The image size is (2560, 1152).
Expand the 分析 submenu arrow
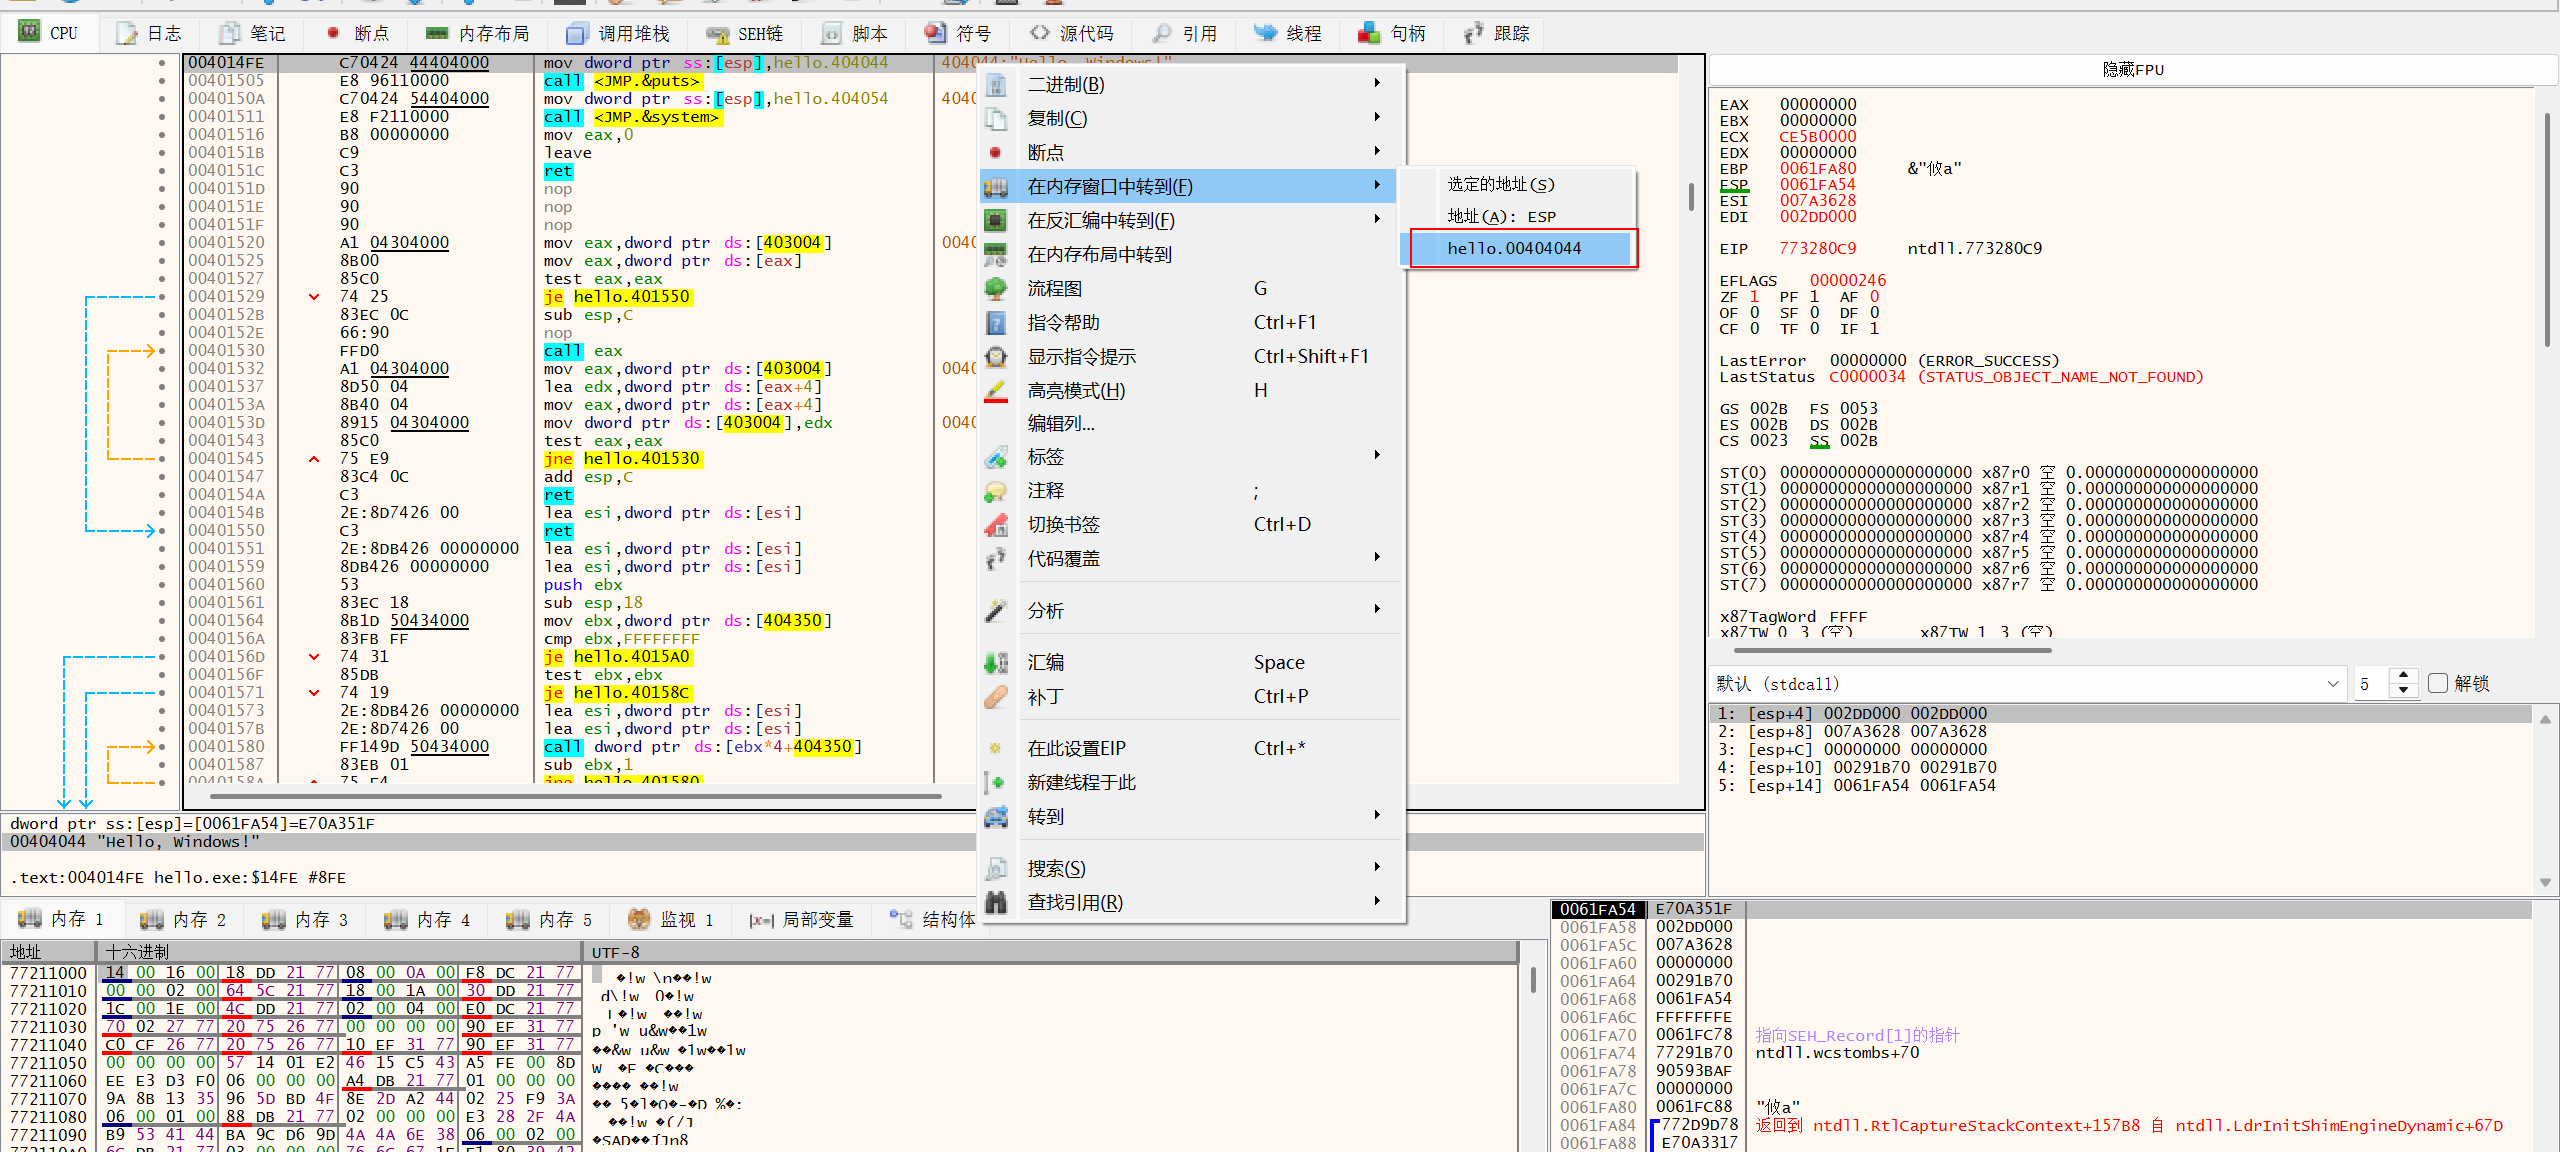(x=1377, y=610)
